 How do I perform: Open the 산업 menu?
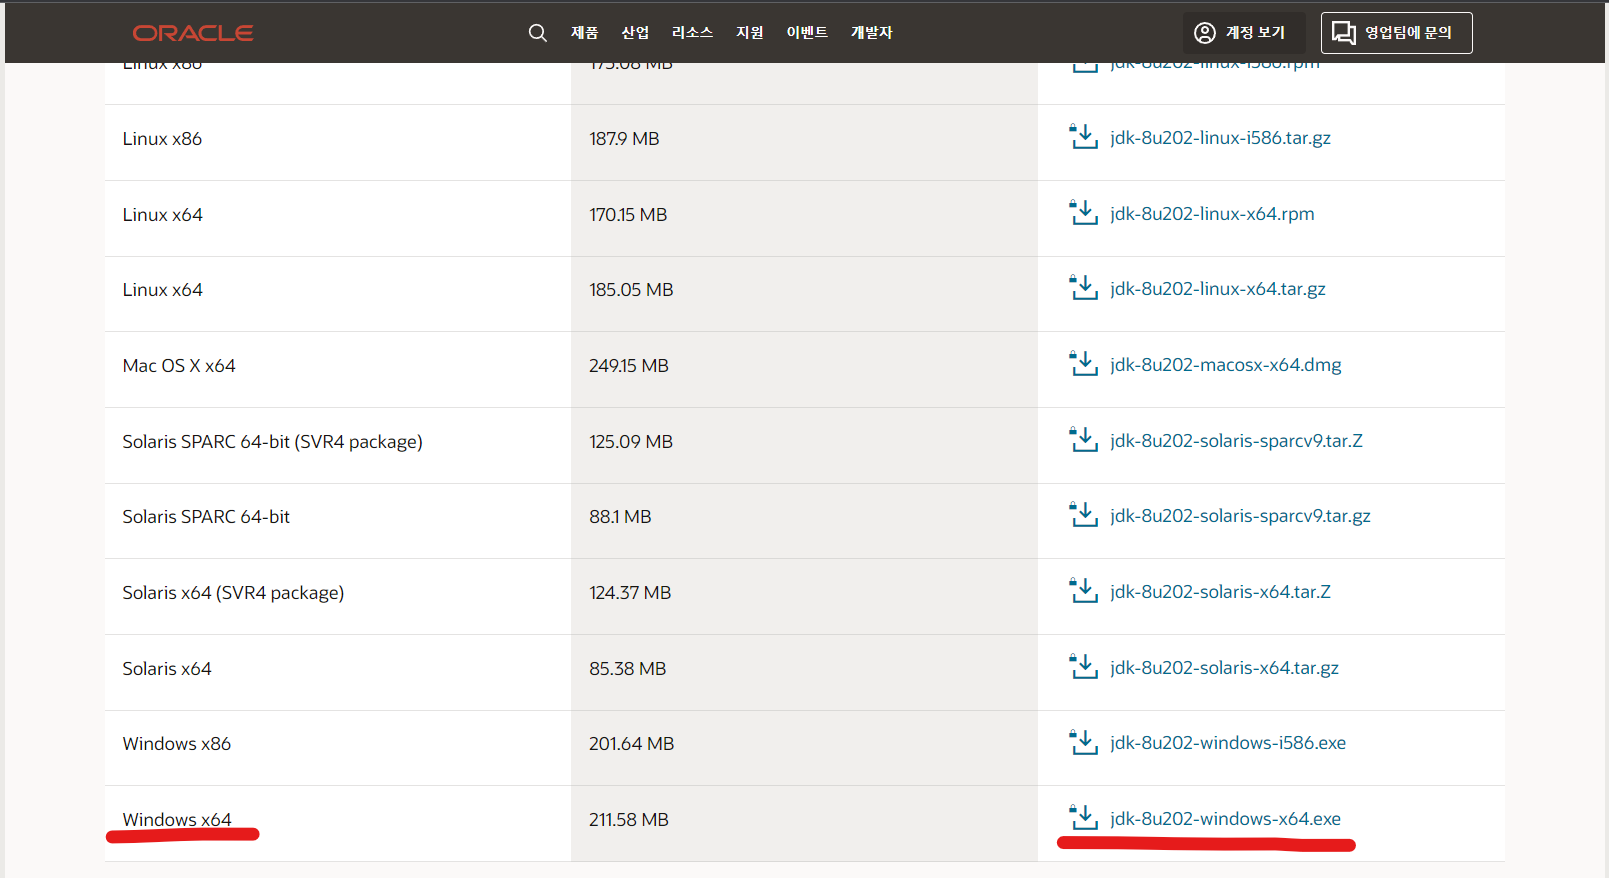click(x=635, y=33)
